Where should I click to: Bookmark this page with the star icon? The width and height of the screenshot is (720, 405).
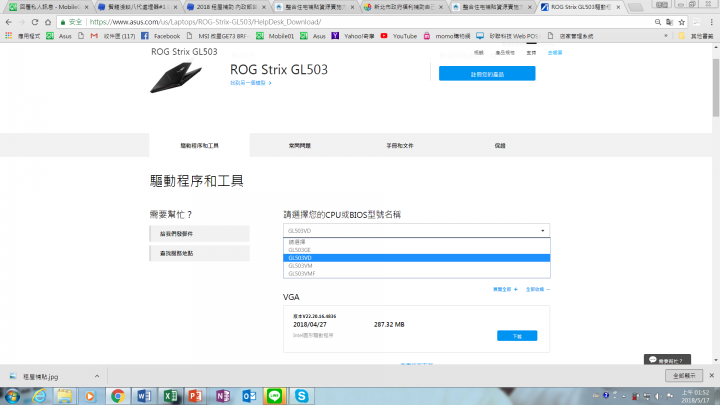[x=682, y=22]
